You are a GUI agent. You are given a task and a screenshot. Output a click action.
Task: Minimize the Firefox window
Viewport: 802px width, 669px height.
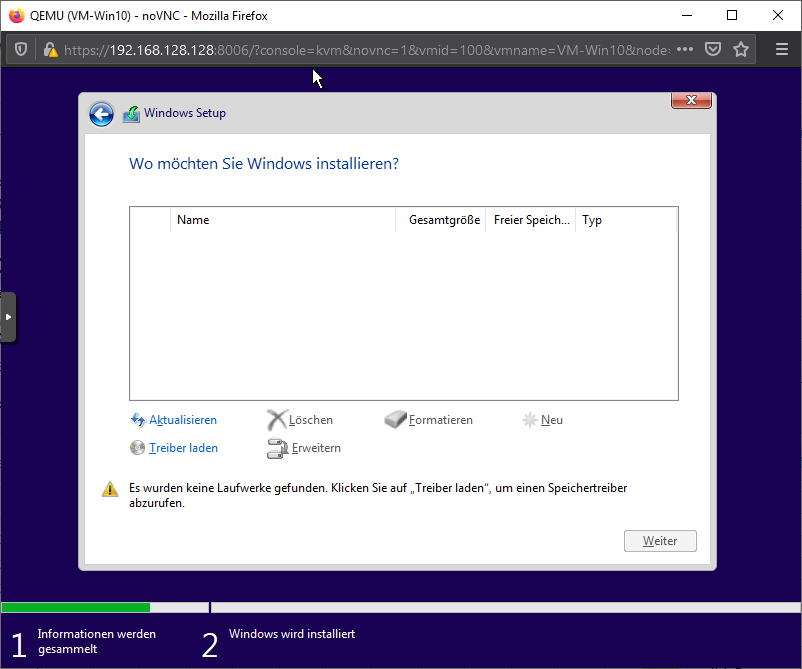(687, 15)
